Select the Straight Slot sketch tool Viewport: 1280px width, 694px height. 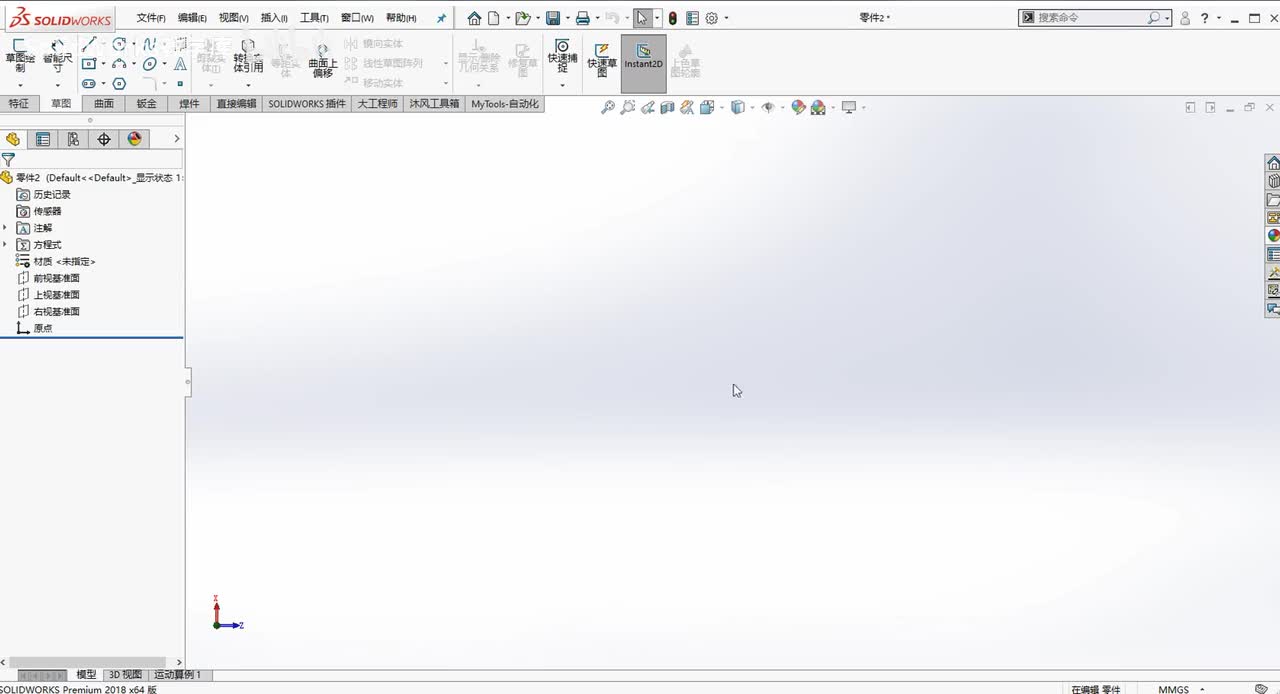click(89, 84)
